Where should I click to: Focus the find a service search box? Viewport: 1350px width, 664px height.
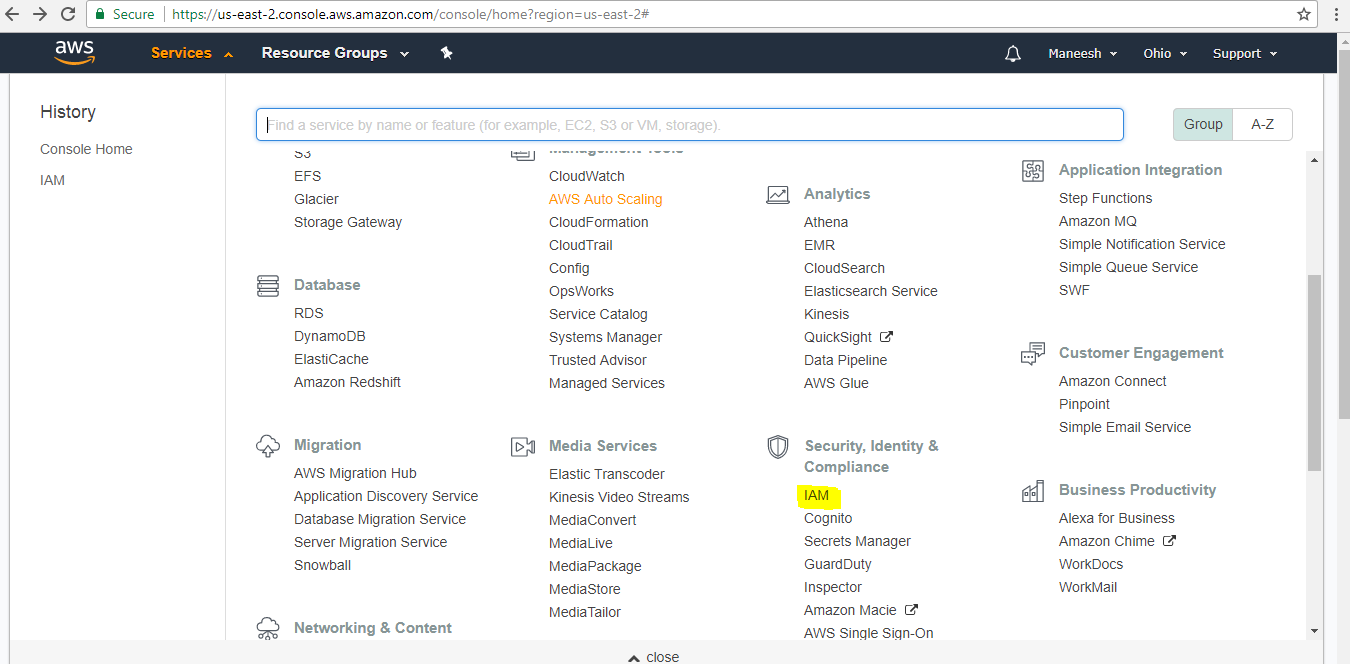pos(690,125)
